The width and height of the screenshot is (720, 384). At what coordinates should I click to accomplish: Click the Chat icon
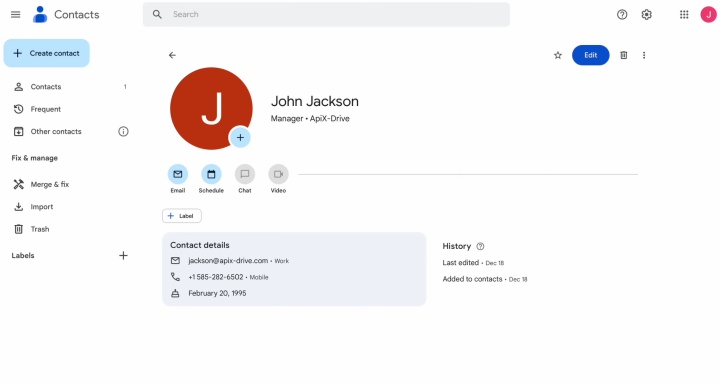(245, 174)
